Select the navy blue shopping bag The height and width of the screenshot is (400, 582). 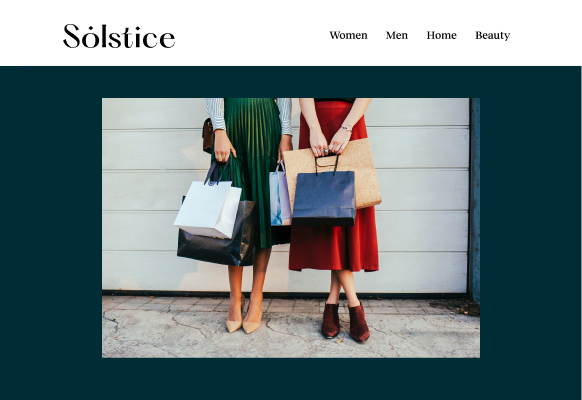[324, 198]
